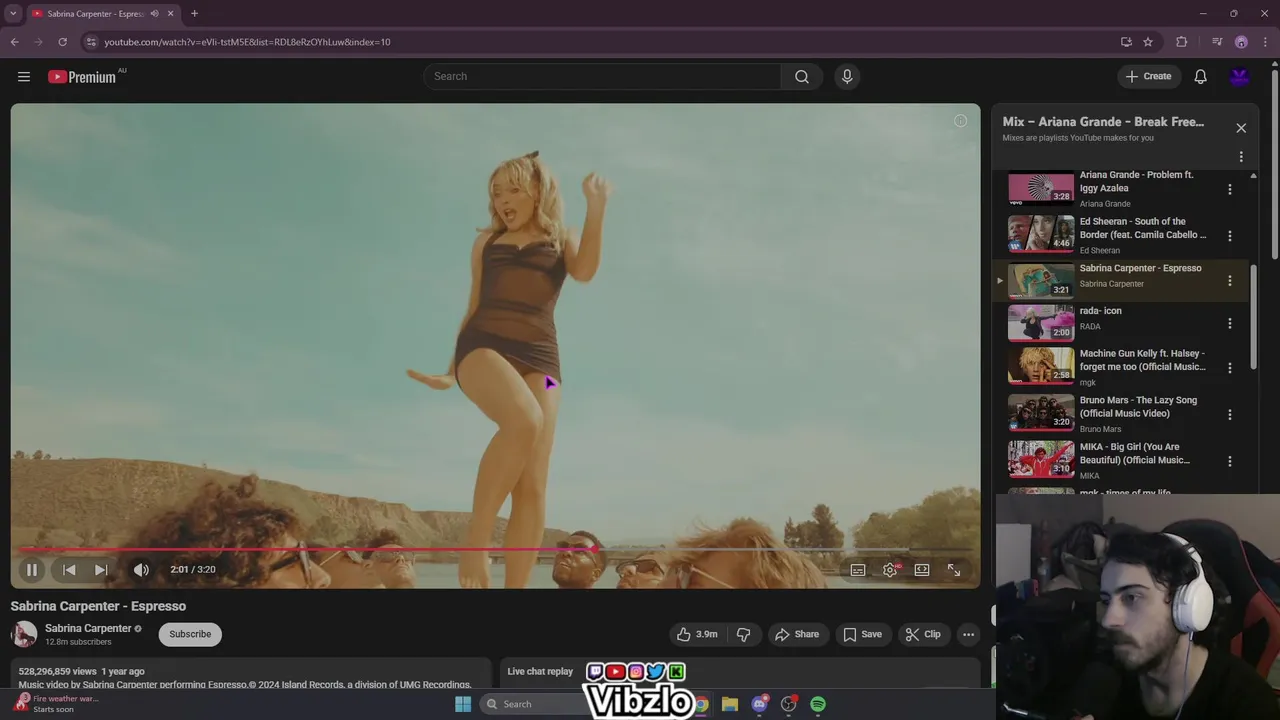The height and width of the screenshot is (720, 1280).
Task: Open browser media control icon
Action: [1217, 42]
